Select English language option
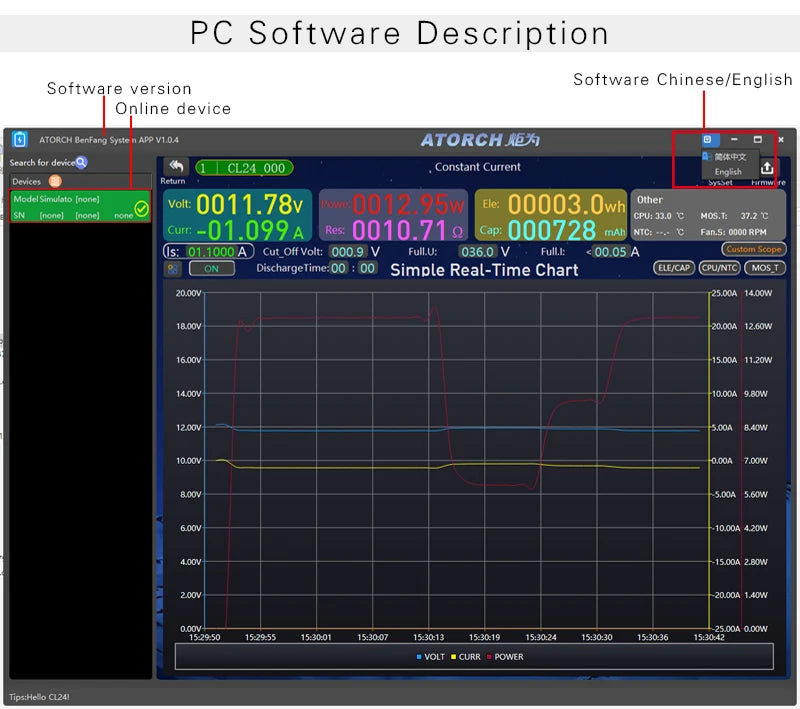The height and width of the screenshot is (709, 800). point(728,171)
